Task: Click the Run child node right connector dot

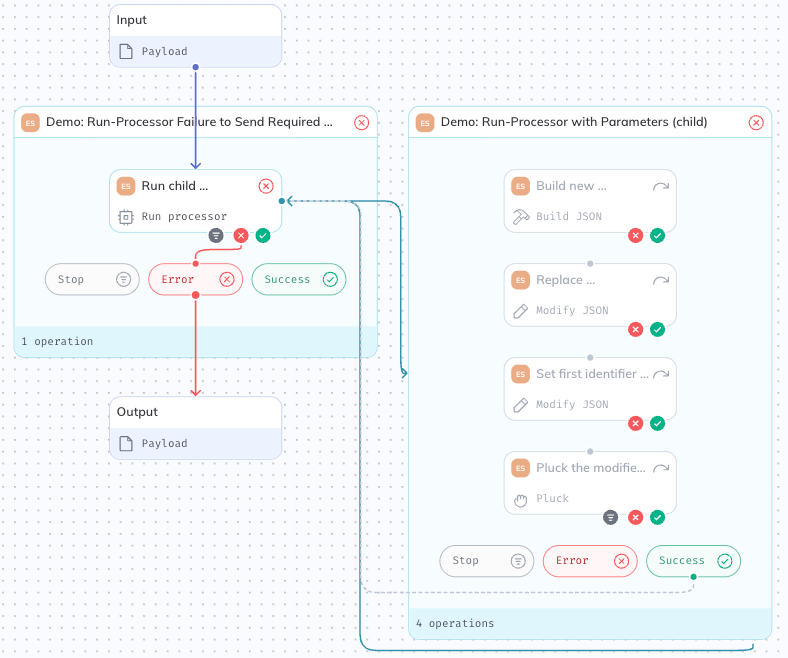Action: pyautogui.click(x=282, y=201)
